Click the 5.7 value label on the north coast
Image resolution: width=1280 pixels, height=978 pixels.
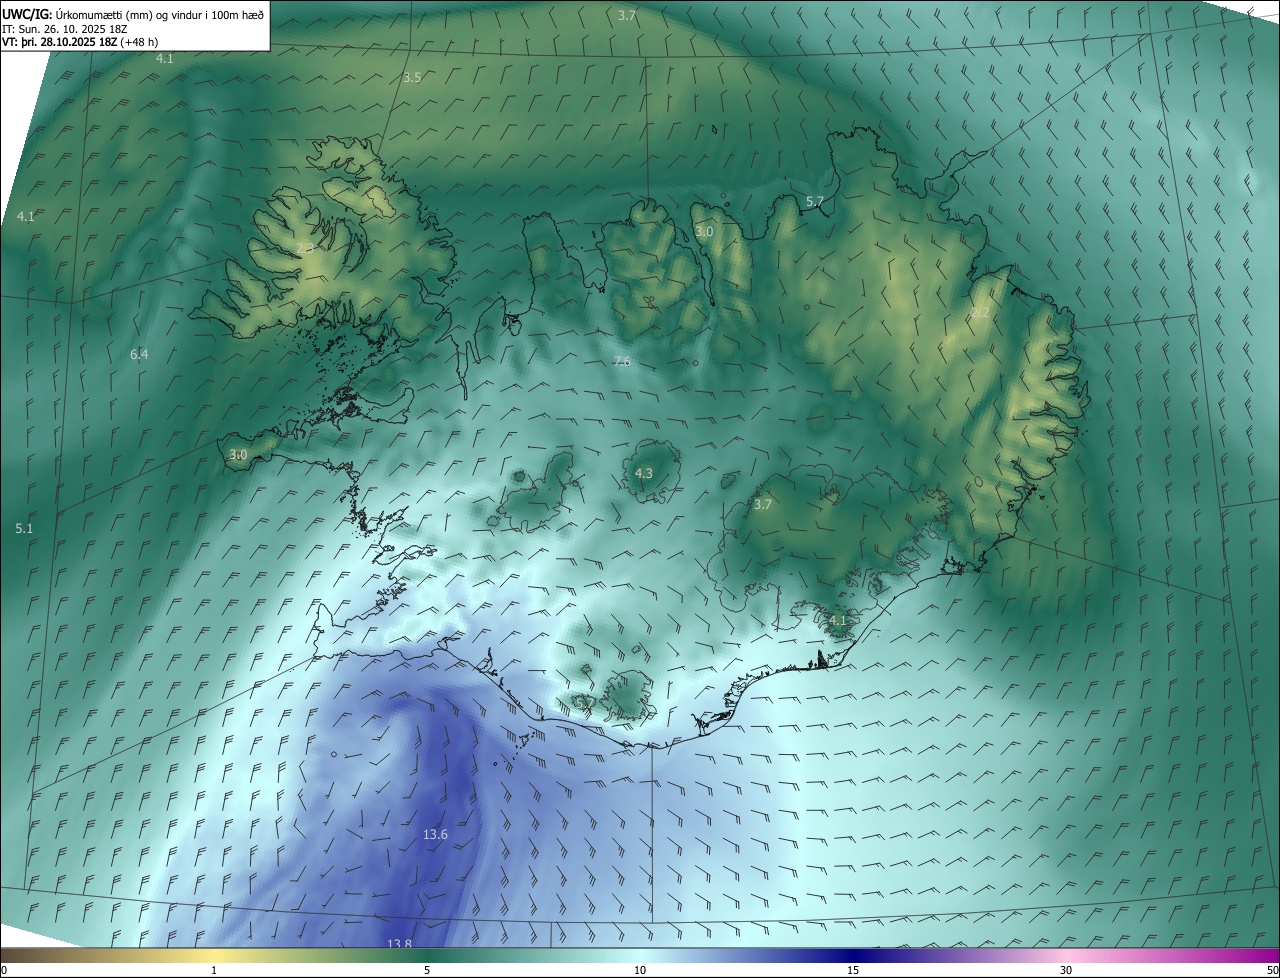(x=815, y=201)
